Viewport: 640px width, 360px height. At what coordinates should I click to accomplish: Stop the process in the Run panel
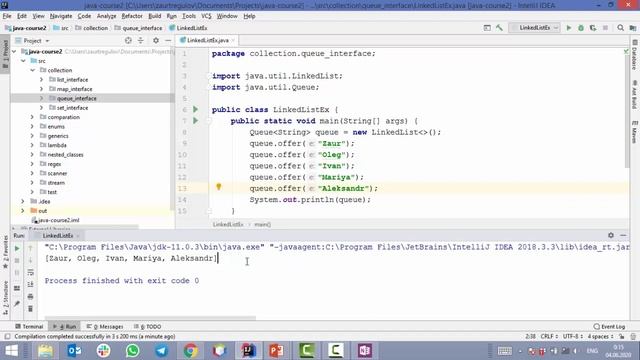point(17,260)
